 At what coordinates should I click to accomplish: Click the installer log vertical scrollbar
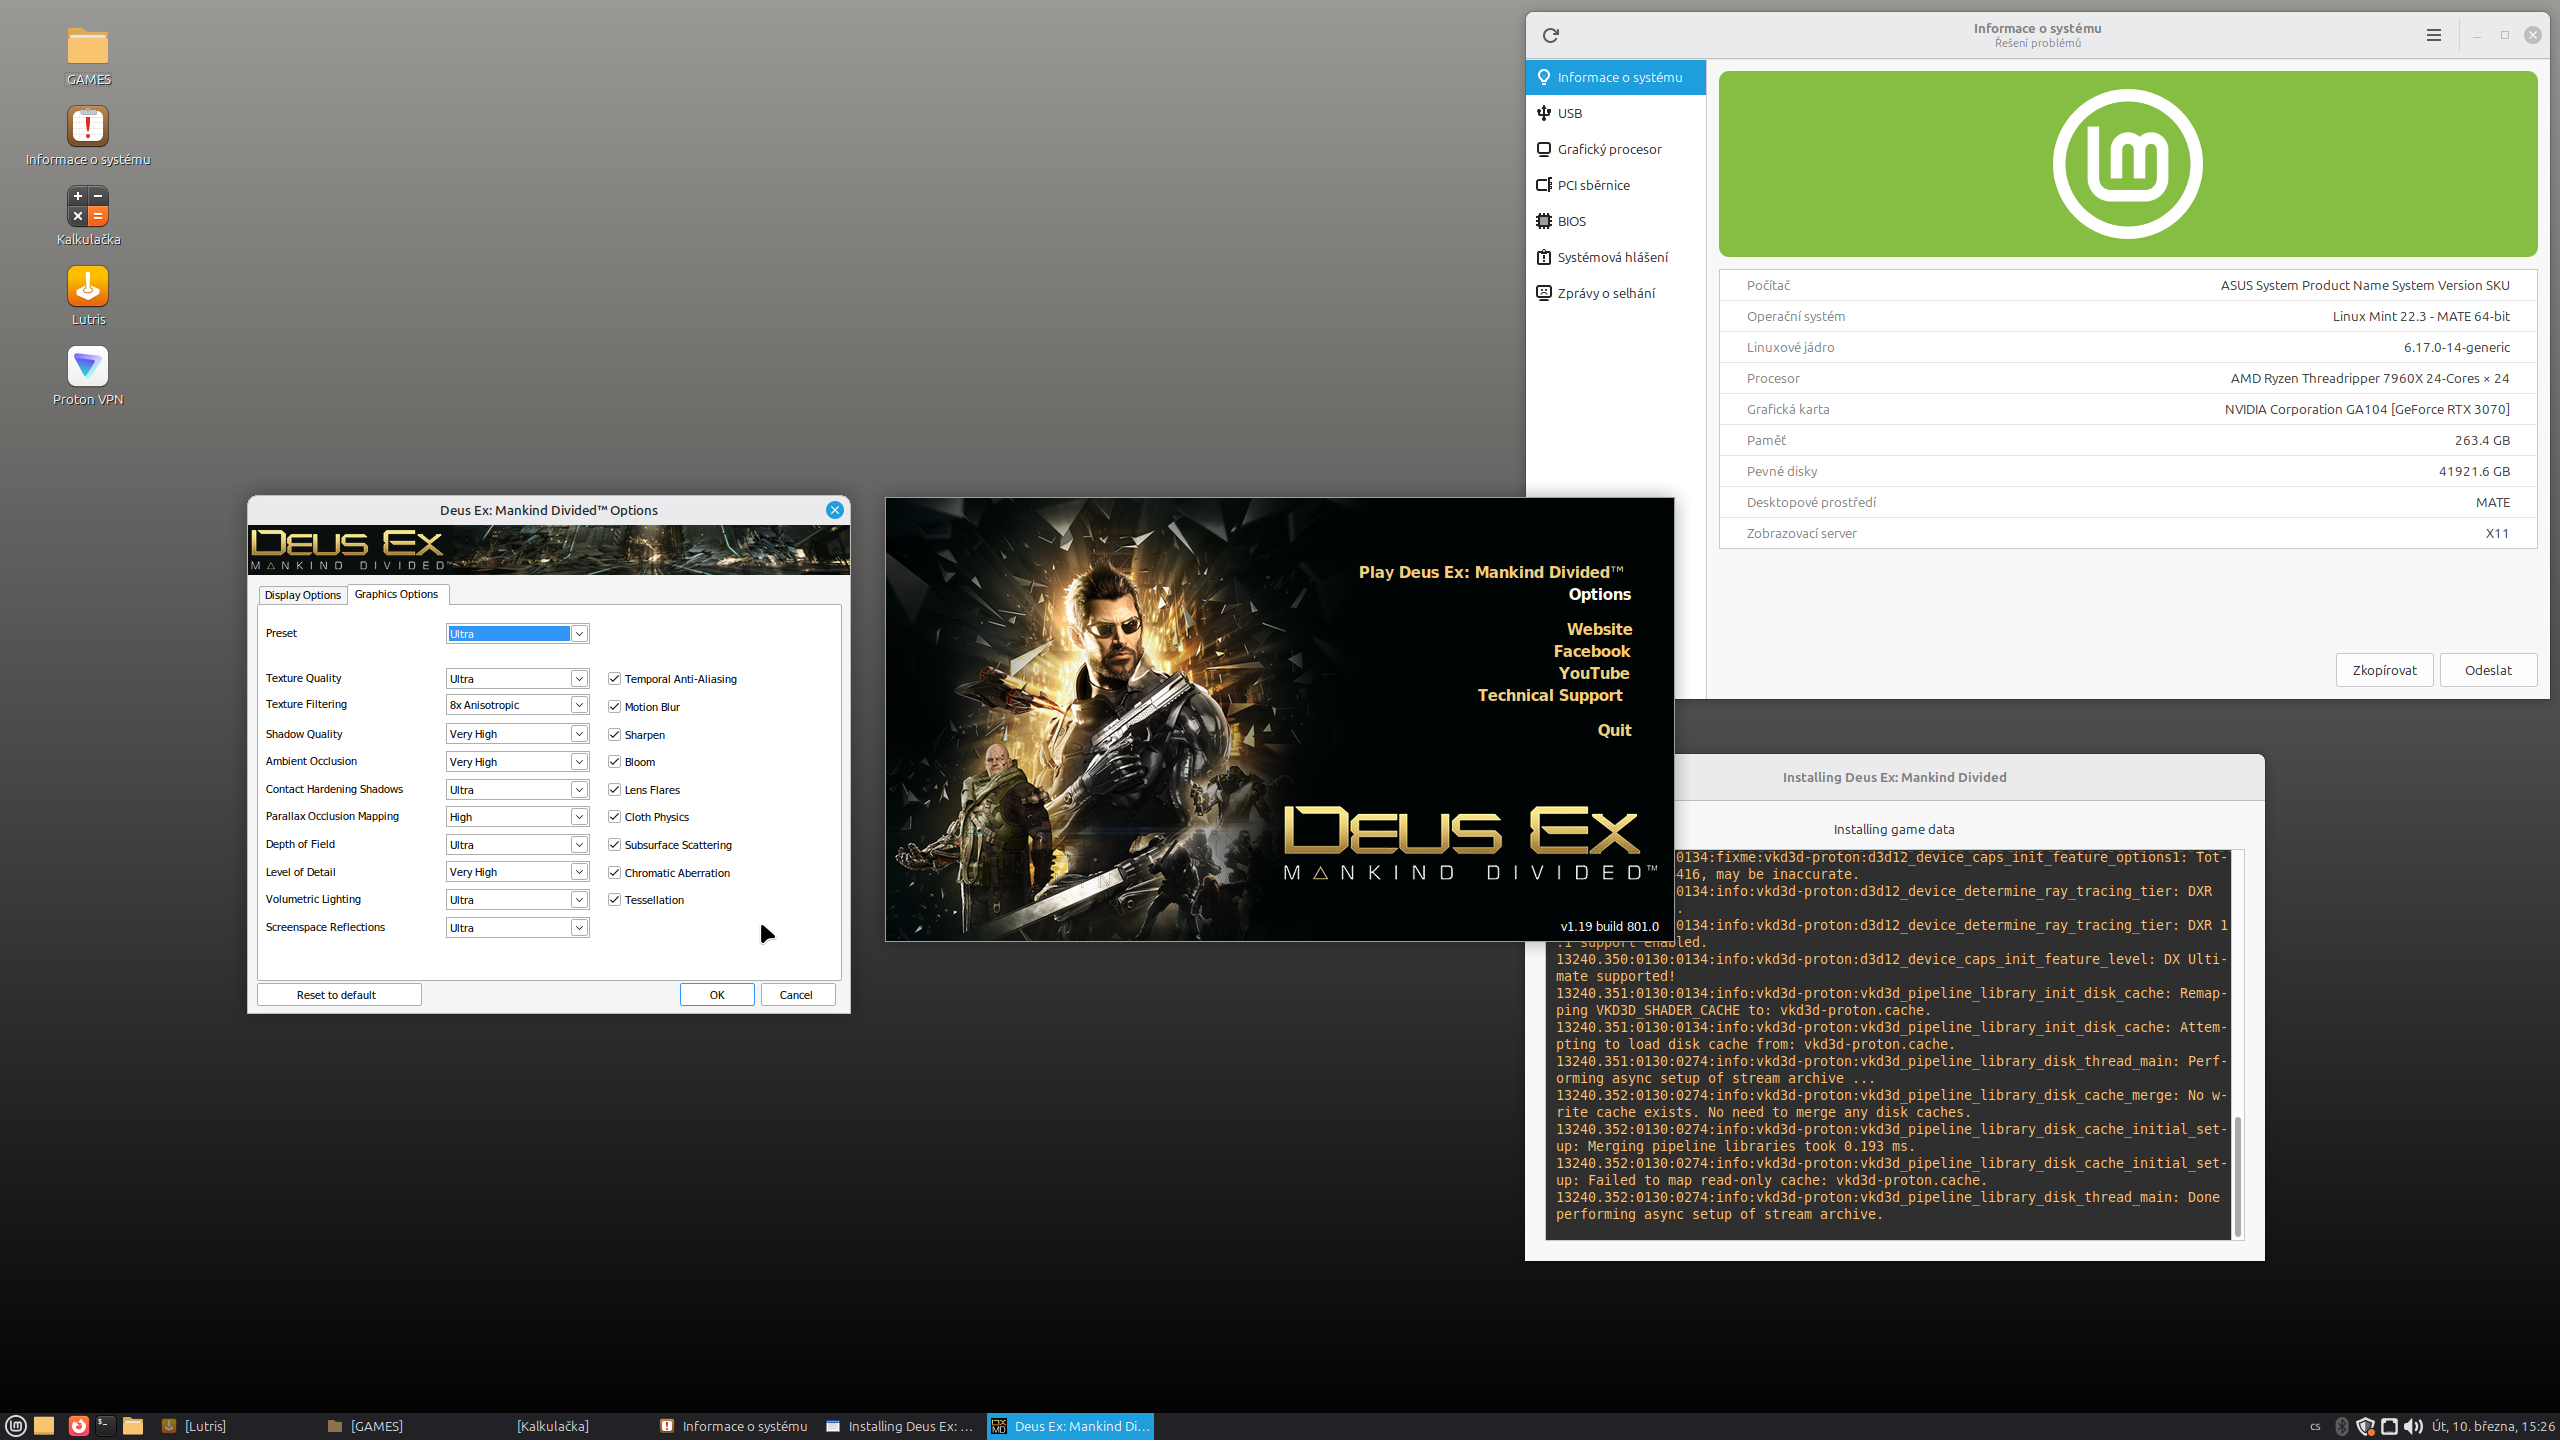pos(2237,1175)
